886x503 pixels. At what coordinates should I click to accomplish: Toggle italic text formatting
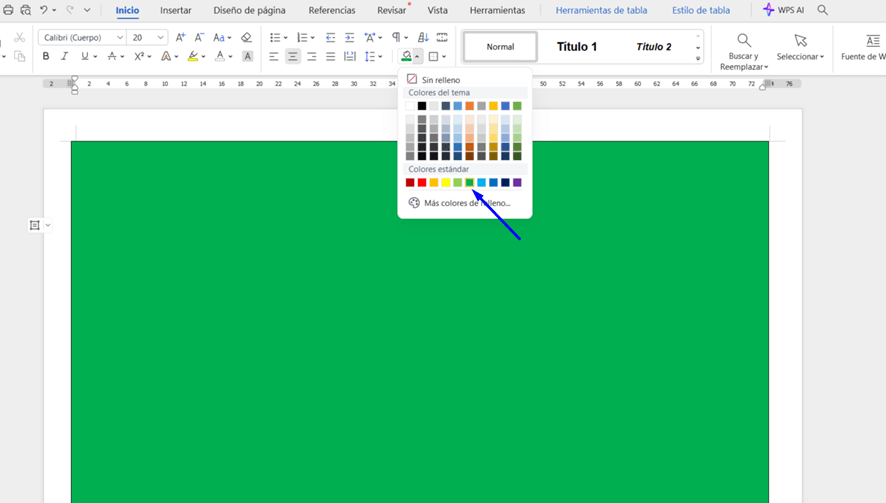tap(65, 57)
